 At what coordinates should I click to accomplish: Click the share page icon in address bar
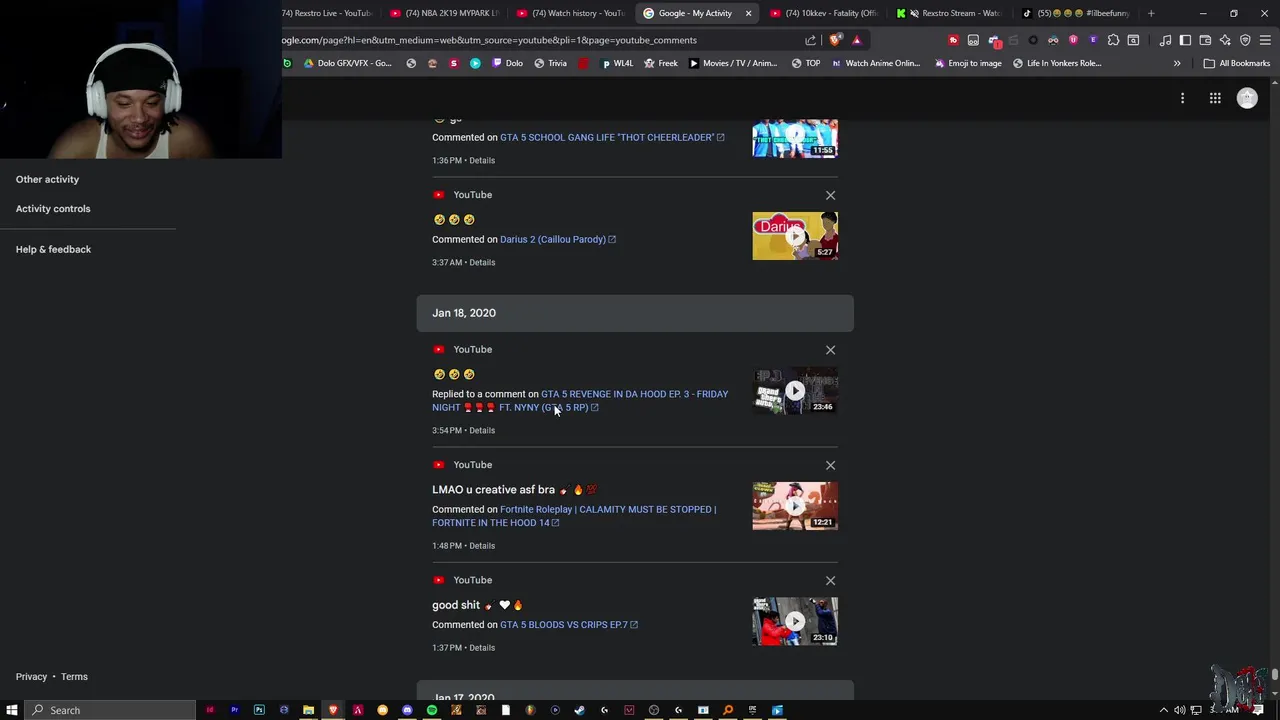(x=810, y=40)
